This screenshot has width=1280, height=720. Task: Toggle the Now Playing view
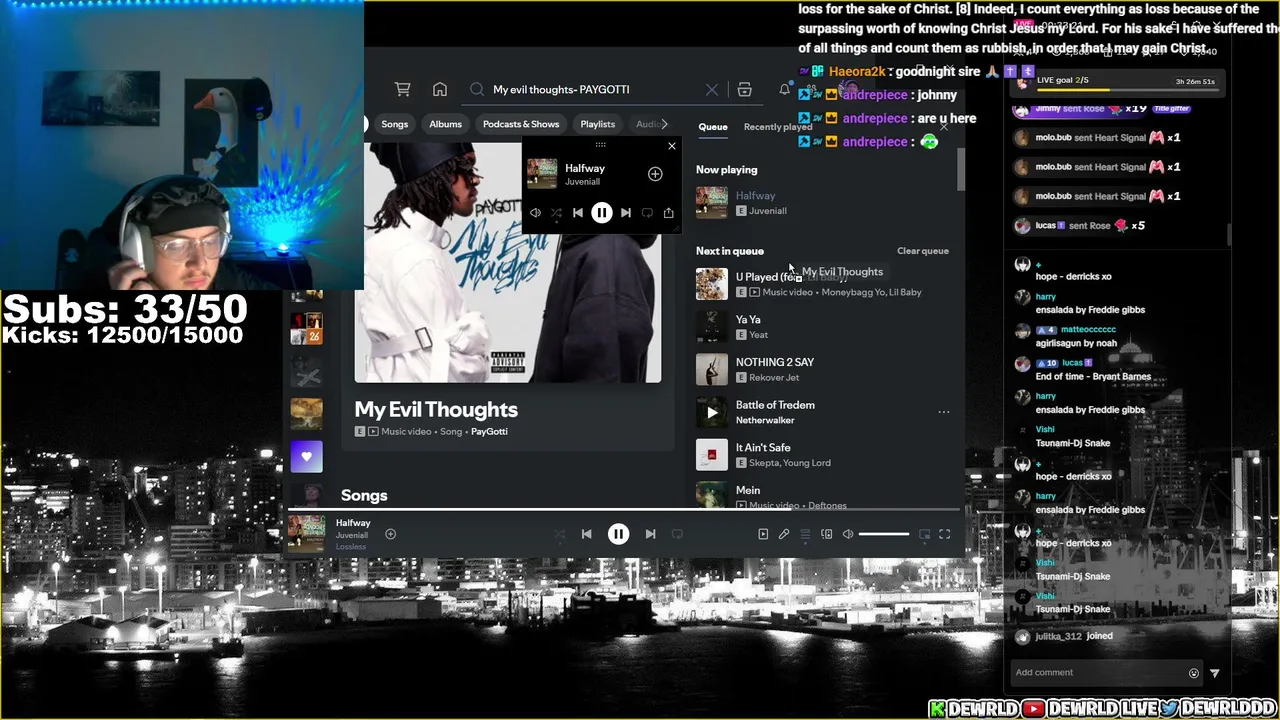pos(763,534)
